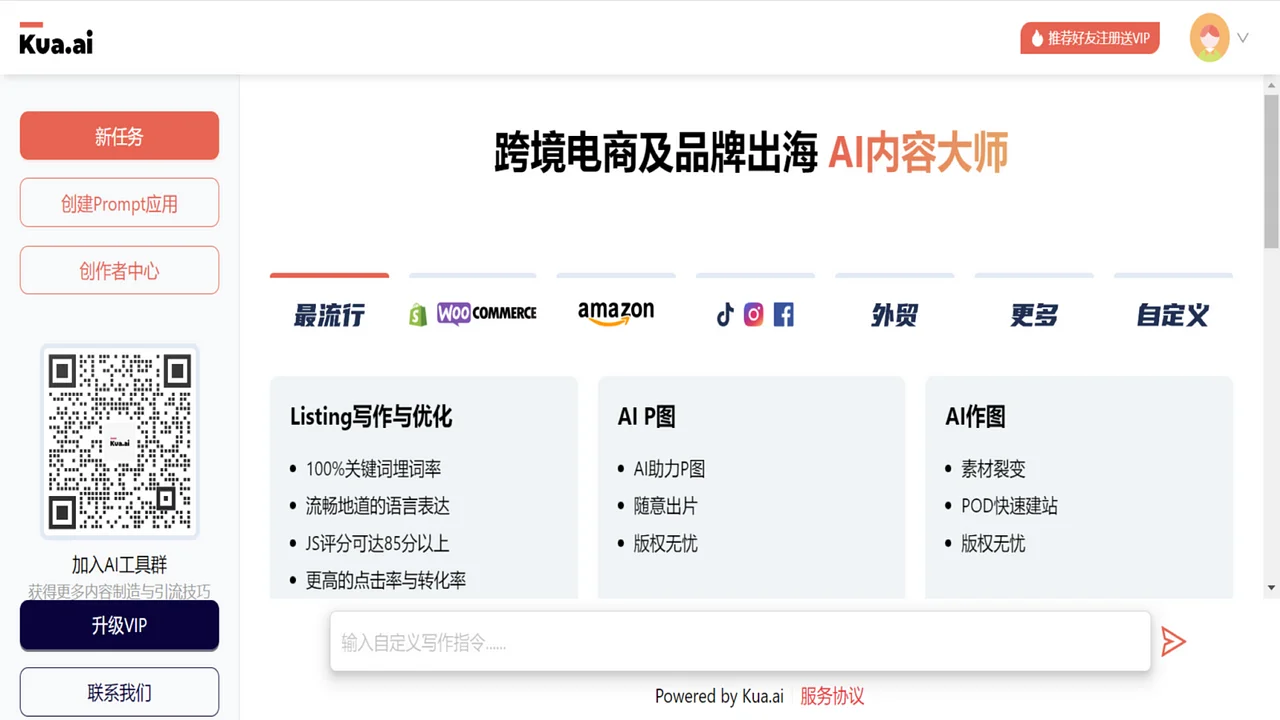Image resolution: width=1280 pixels, height=720 pixels.
Task: Select the 更多 tab
Action: pyautogui.click(x=1033, y=314)
